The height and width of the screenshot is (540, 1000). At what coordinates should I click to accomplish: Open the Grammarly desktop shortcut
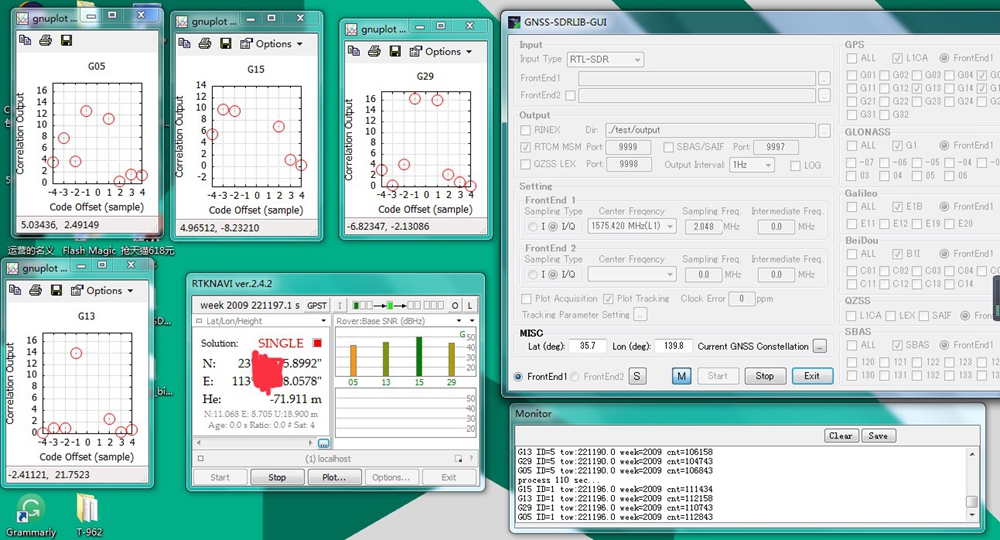click(x=30, y=515)
